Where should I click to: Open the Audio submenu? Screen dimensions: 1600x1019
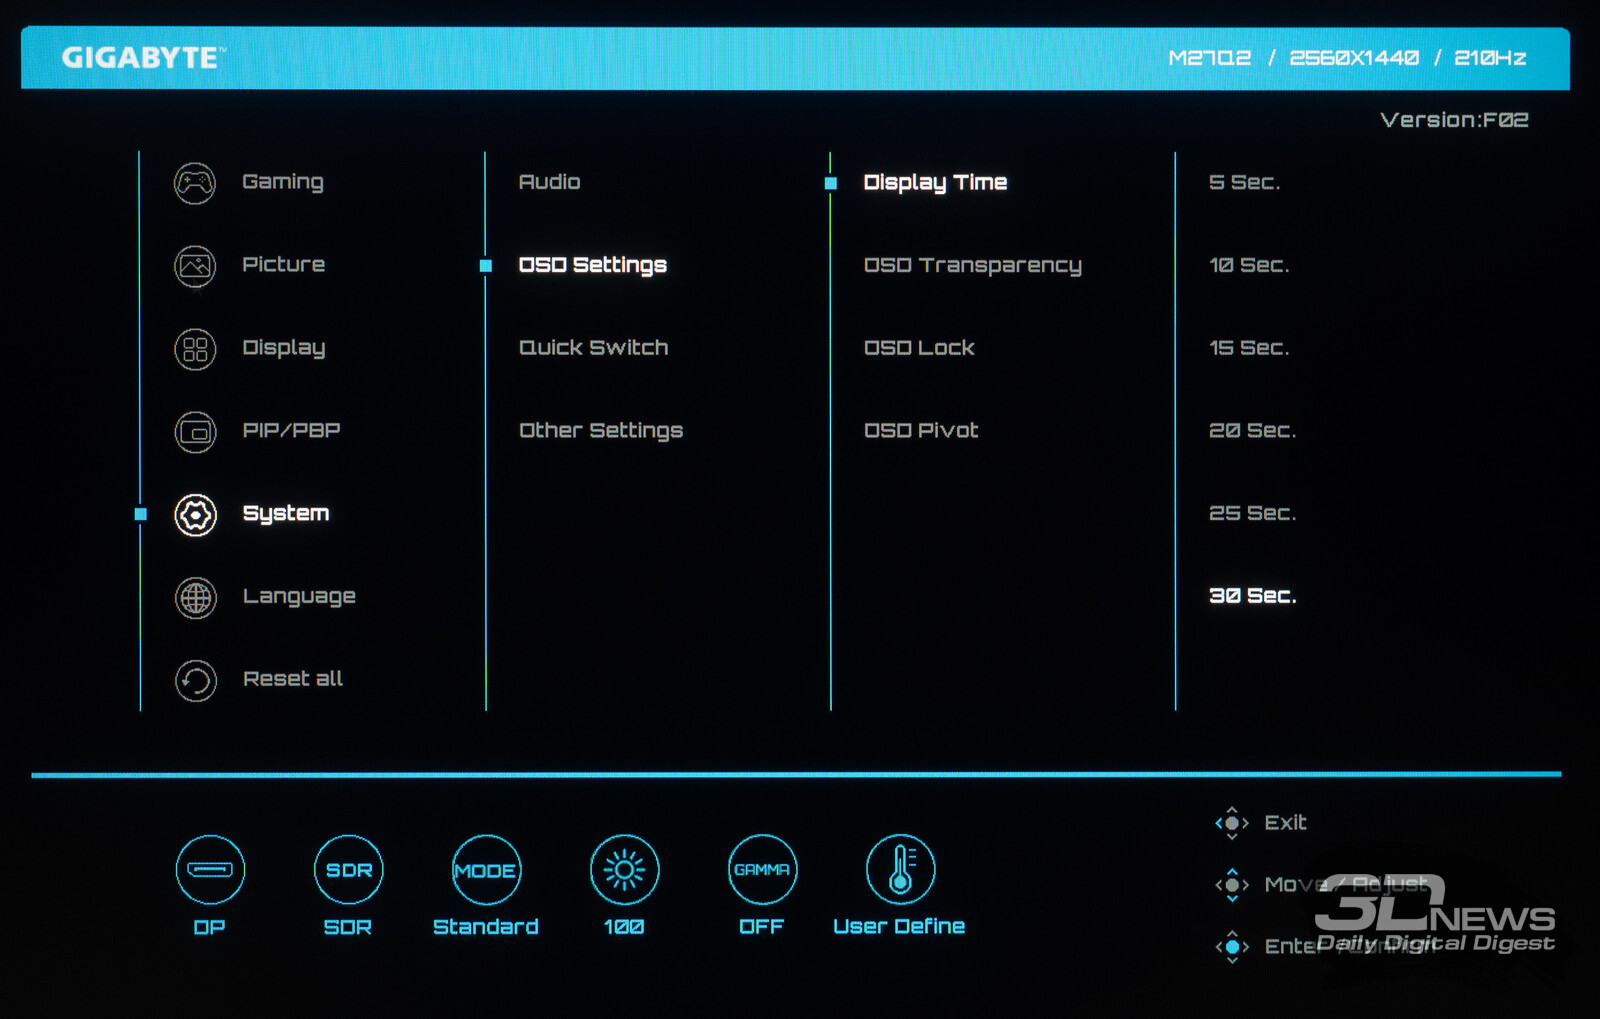tap(549, 182)
